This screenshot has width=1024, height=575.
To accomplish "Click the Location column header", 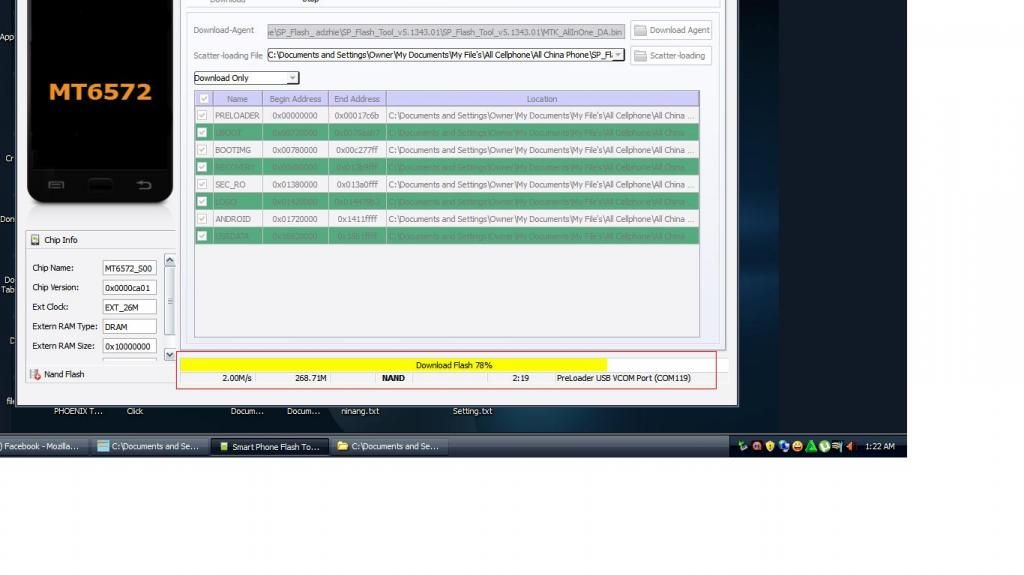I will 542,99.
